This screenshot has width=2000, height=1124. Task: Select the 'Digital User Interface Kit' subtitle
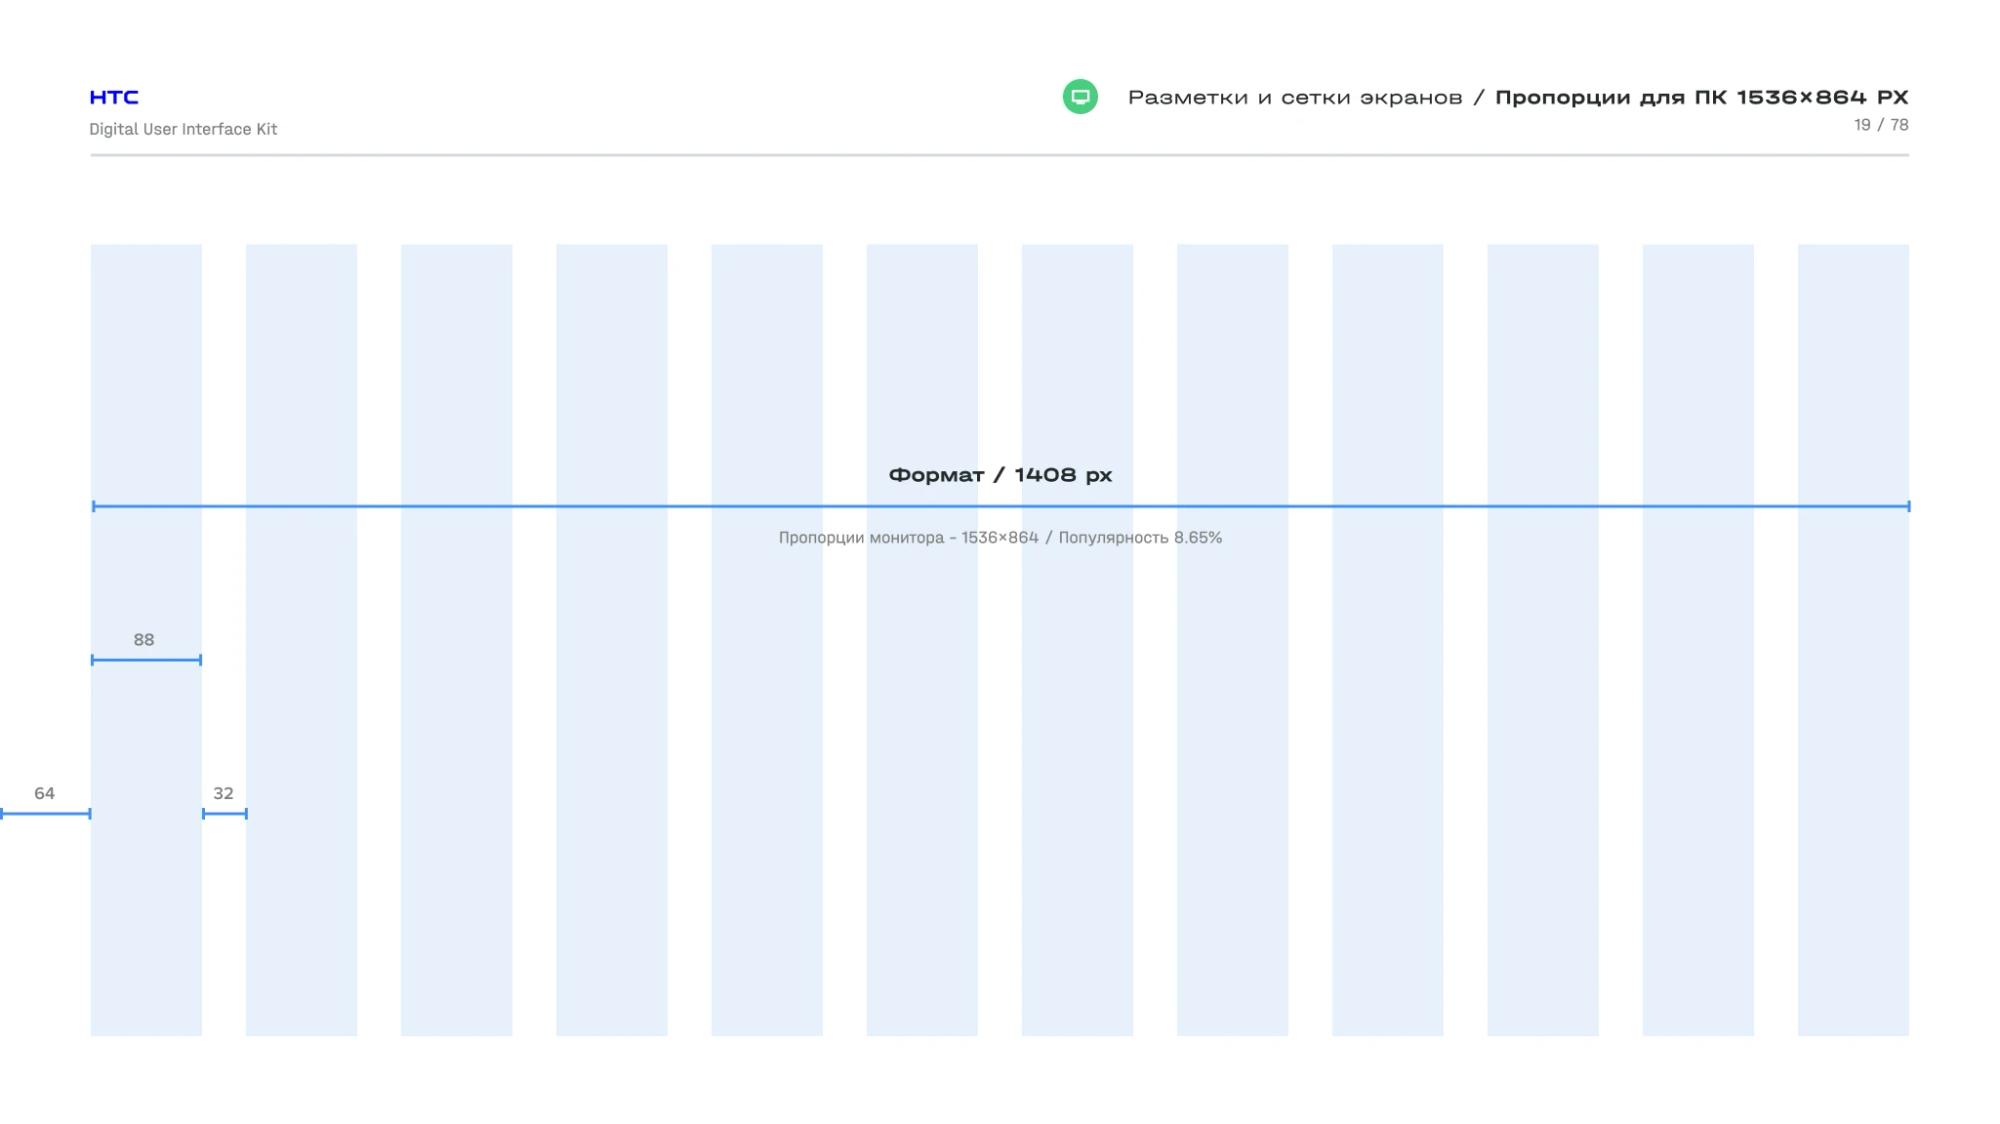pyautogui.click(x=183, y=129)
